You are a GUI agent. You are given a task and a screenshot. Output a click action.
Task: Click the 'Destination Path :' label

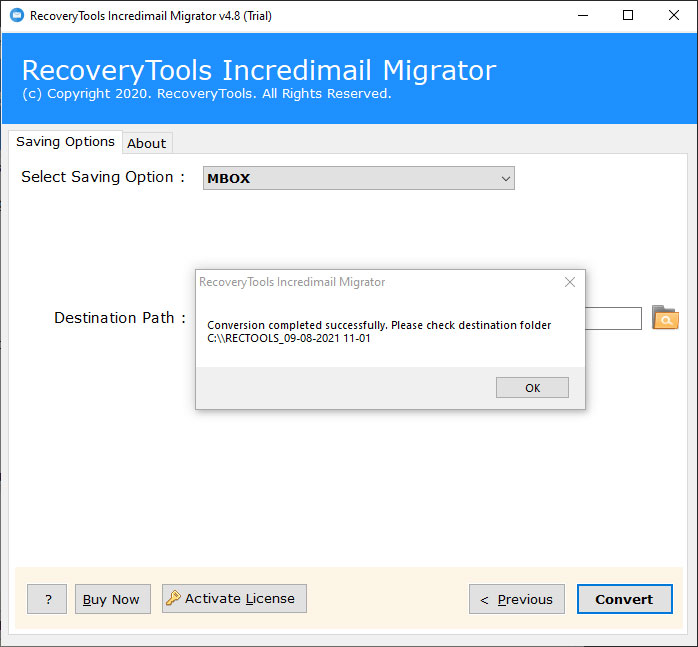[x=120, y=317]
